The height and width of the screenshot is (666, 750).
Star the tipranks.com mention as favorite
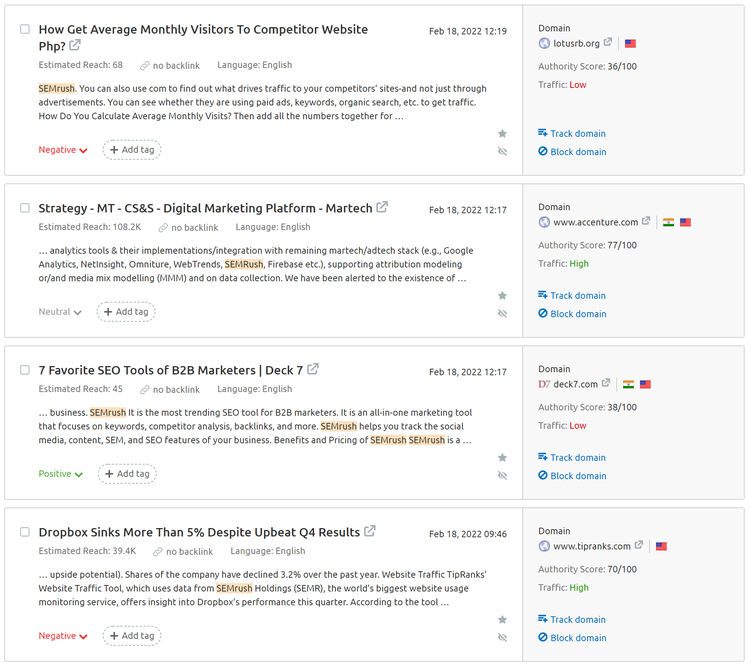pyautogui.click(x=502, y=620)
